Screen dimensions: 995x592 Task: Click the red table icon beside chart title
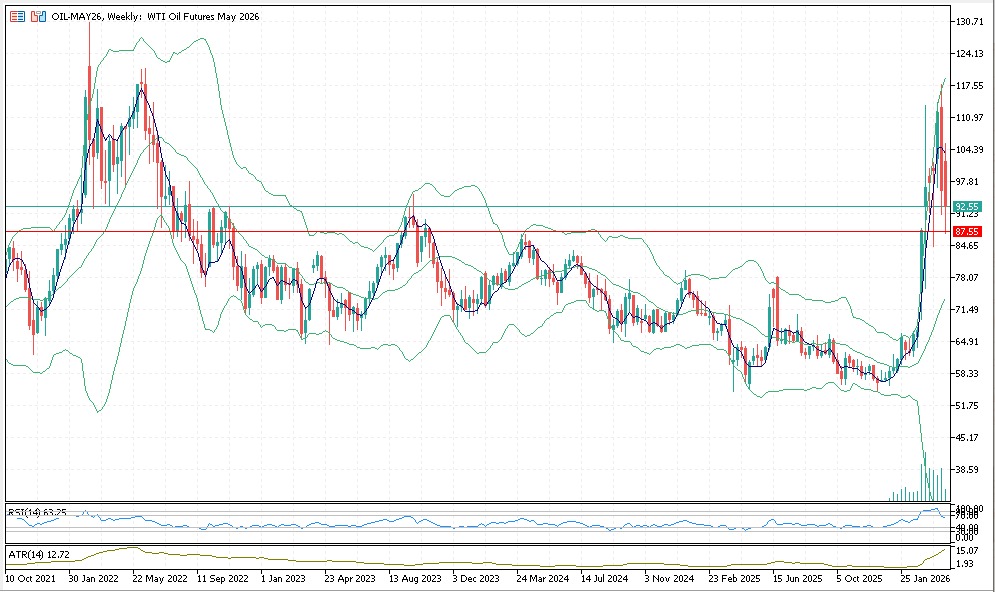(18, 17)
